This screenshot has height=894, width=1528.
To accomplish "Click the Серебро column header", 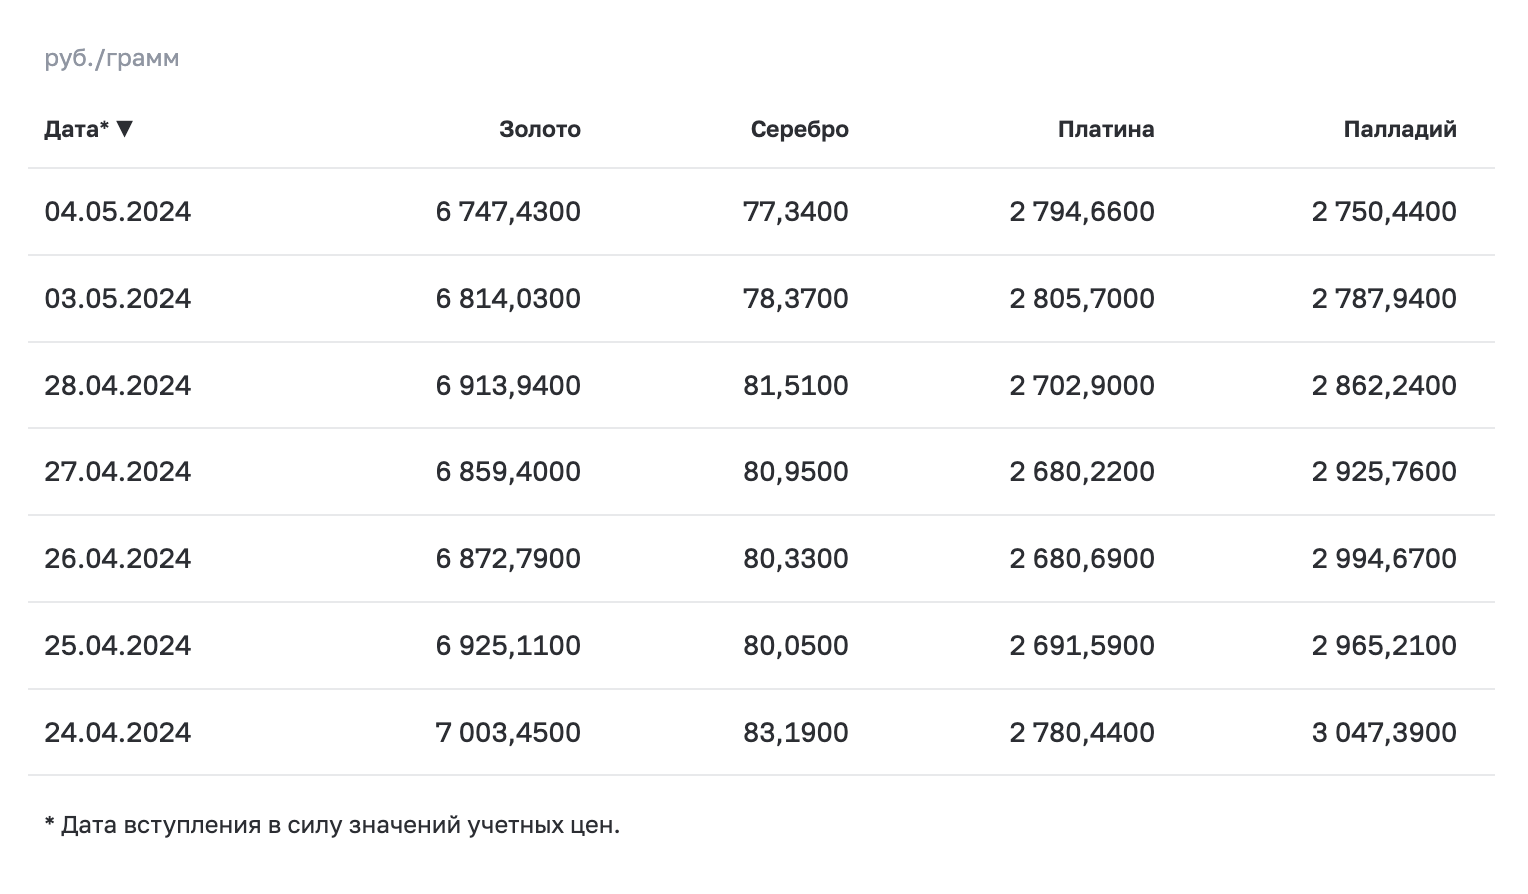I will 799,129.
